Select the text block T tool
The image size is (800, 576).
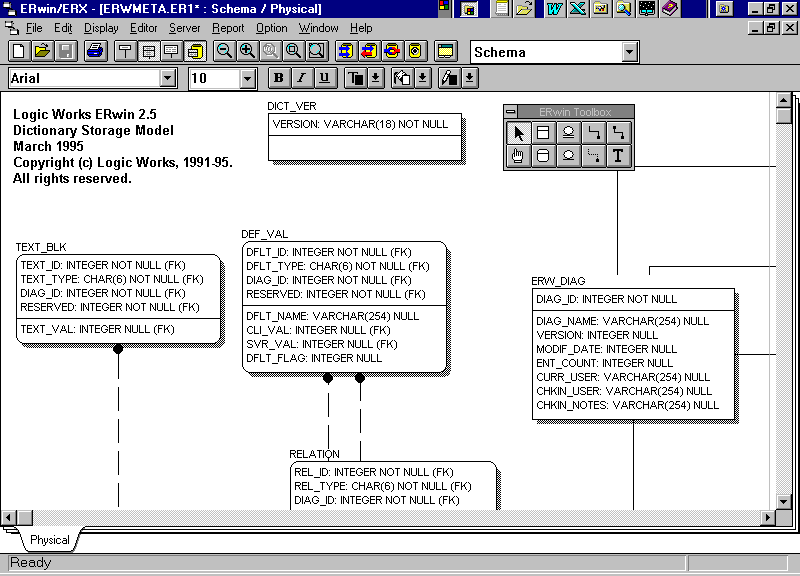pos(618,155)
